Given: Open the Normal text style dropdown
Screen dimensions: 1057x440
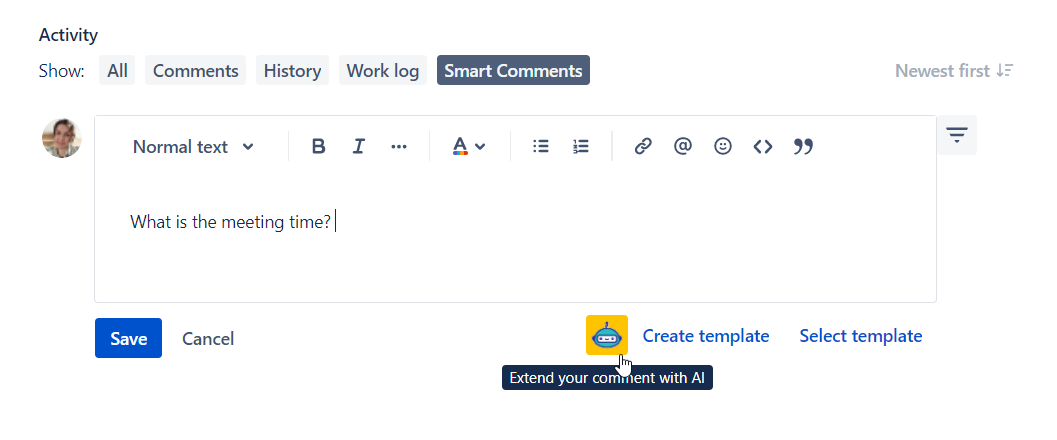Looking at the screenshot, I should pyautogui.click(x=193, y=147).
